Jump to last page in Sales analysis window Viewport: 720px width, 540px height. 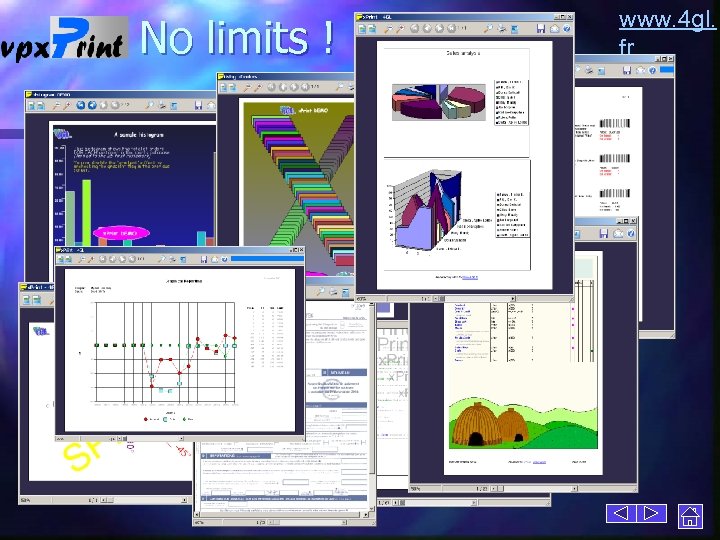pyautogui.click(x=451, y=28)
